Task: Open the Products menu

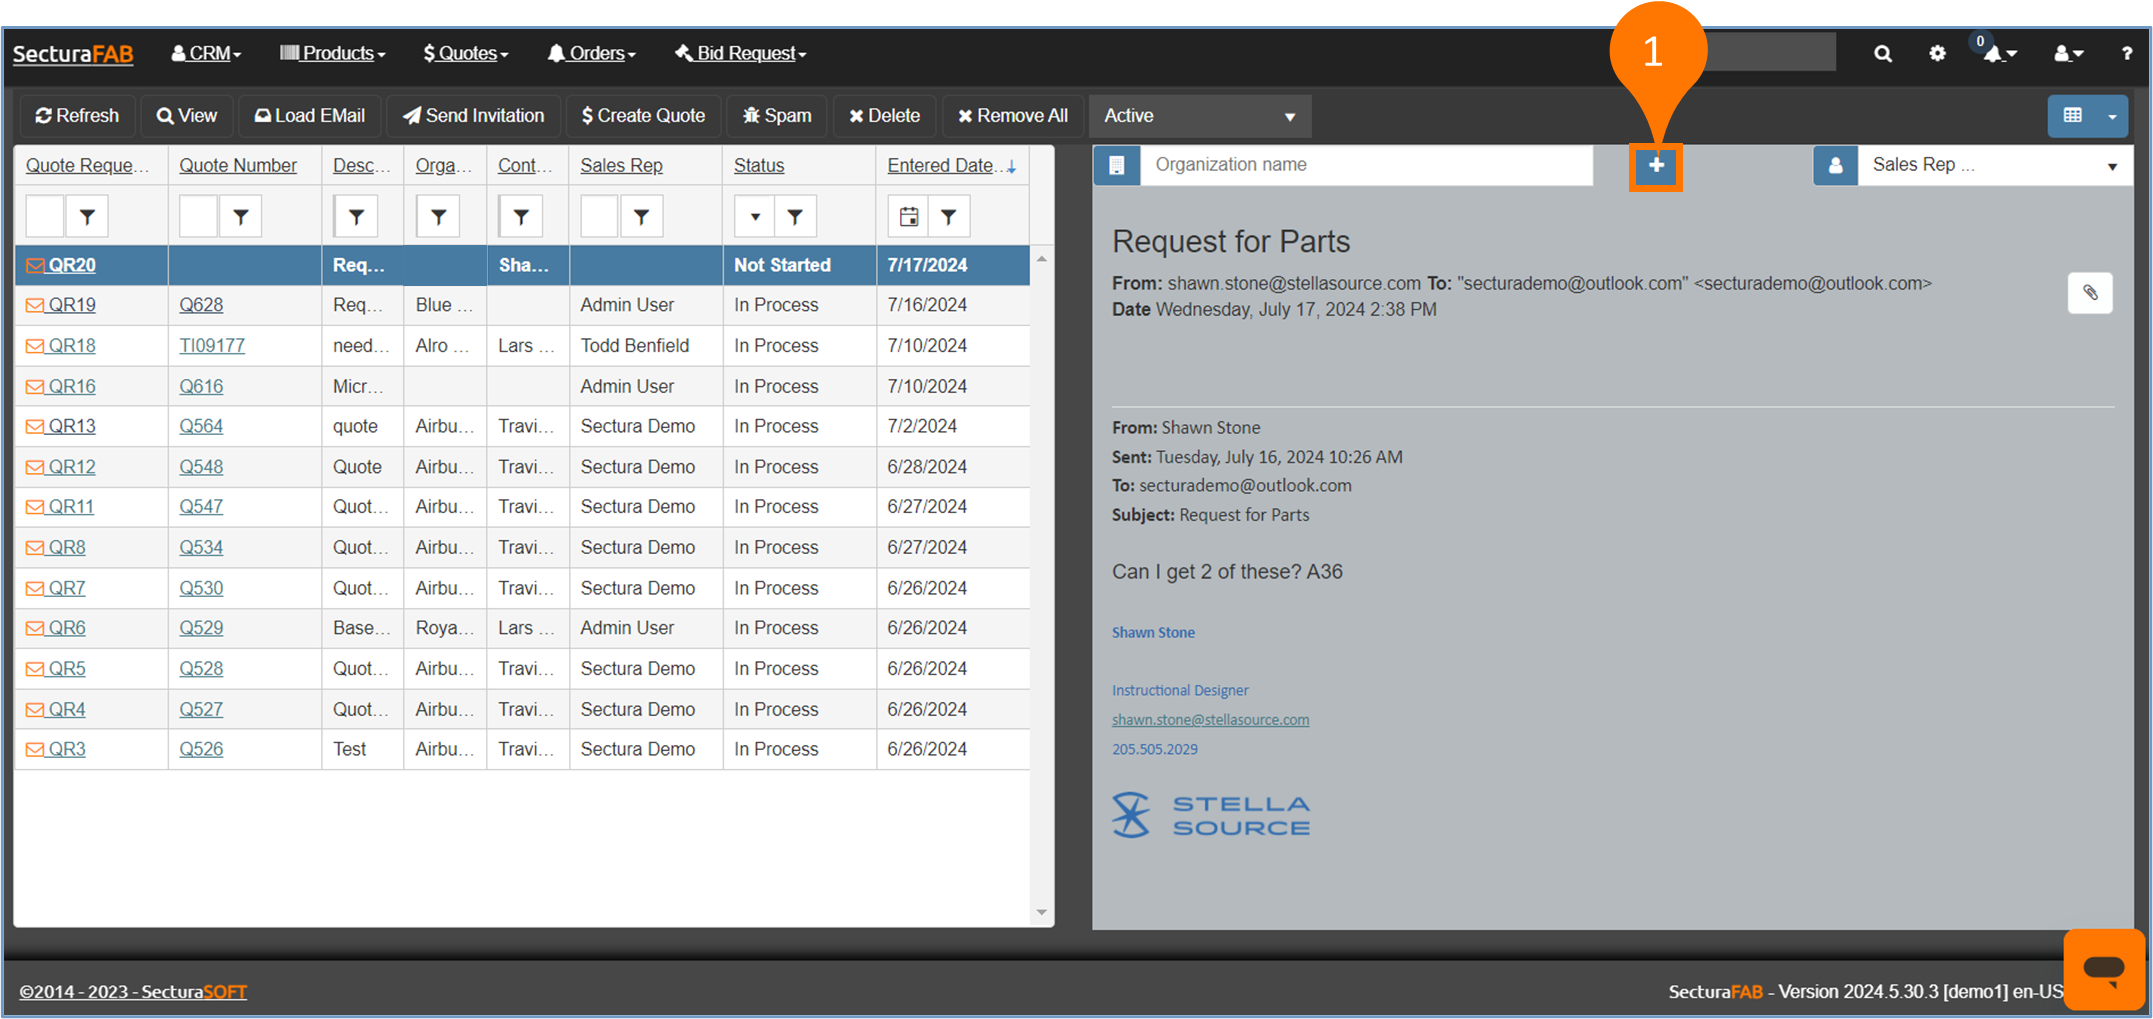Action: [332, 54]
